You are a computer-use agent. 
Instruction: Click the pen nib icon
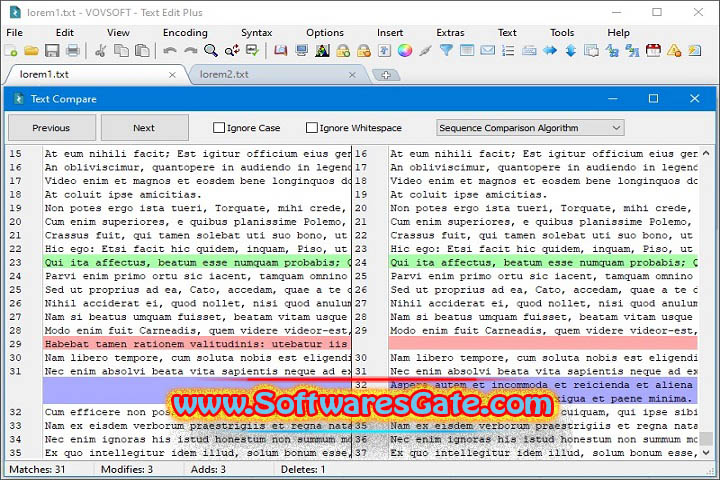(426, 51)
